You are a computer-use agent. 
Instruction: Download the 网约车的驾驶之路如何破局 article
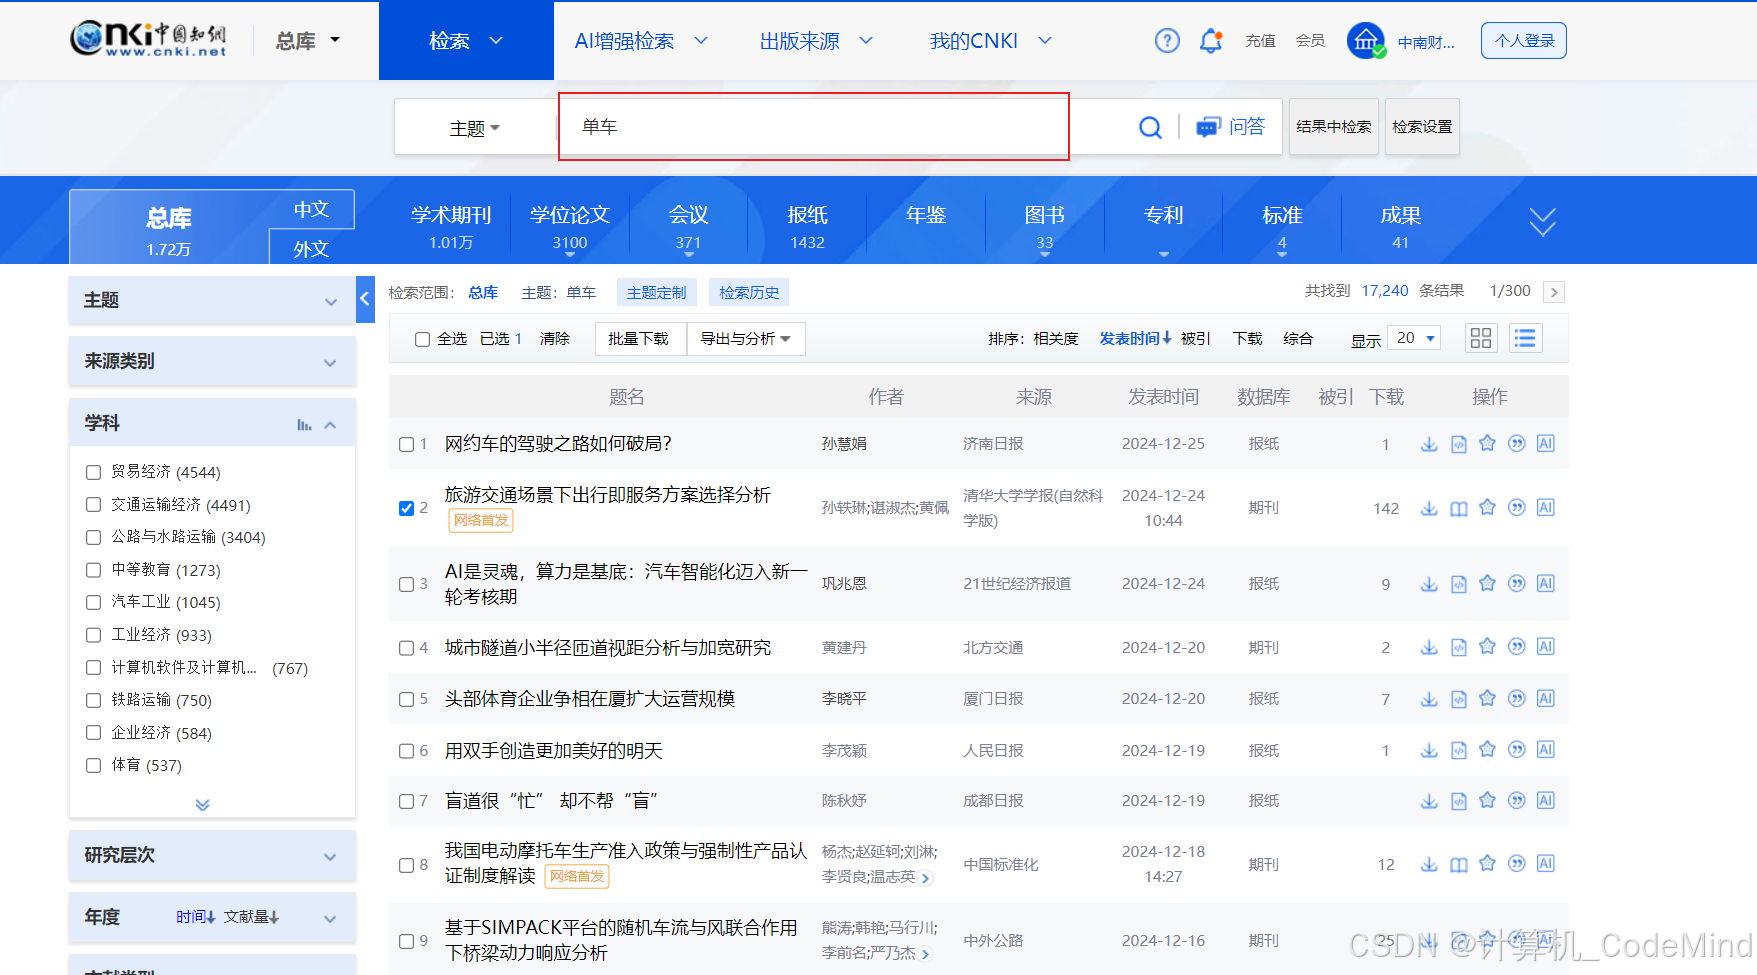click(x=1429, y=444)
